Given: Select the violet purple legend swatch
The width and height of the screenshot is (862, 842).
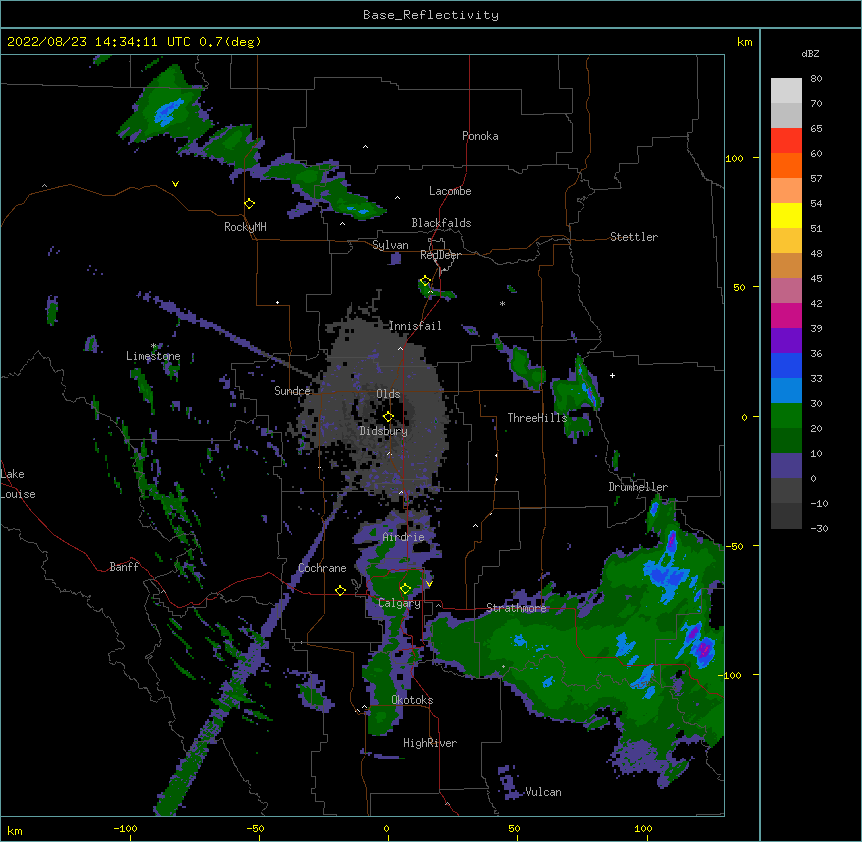Looking at the screenshot, I should [786, 340].
